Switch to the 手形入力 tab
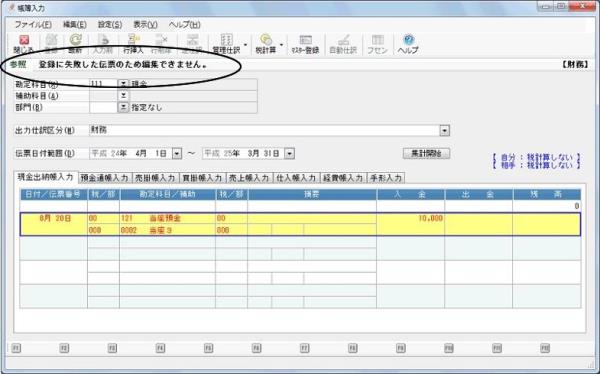 (386, 178)
